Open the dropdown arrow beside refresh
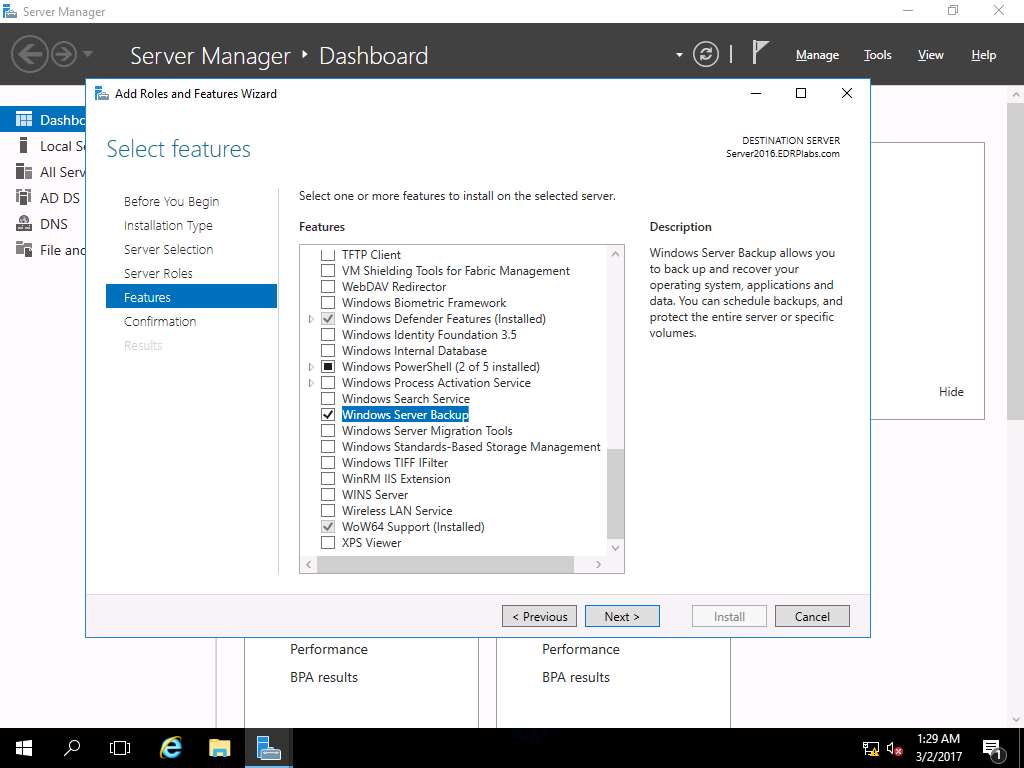The image size is (1024, 768). [679, 55]
